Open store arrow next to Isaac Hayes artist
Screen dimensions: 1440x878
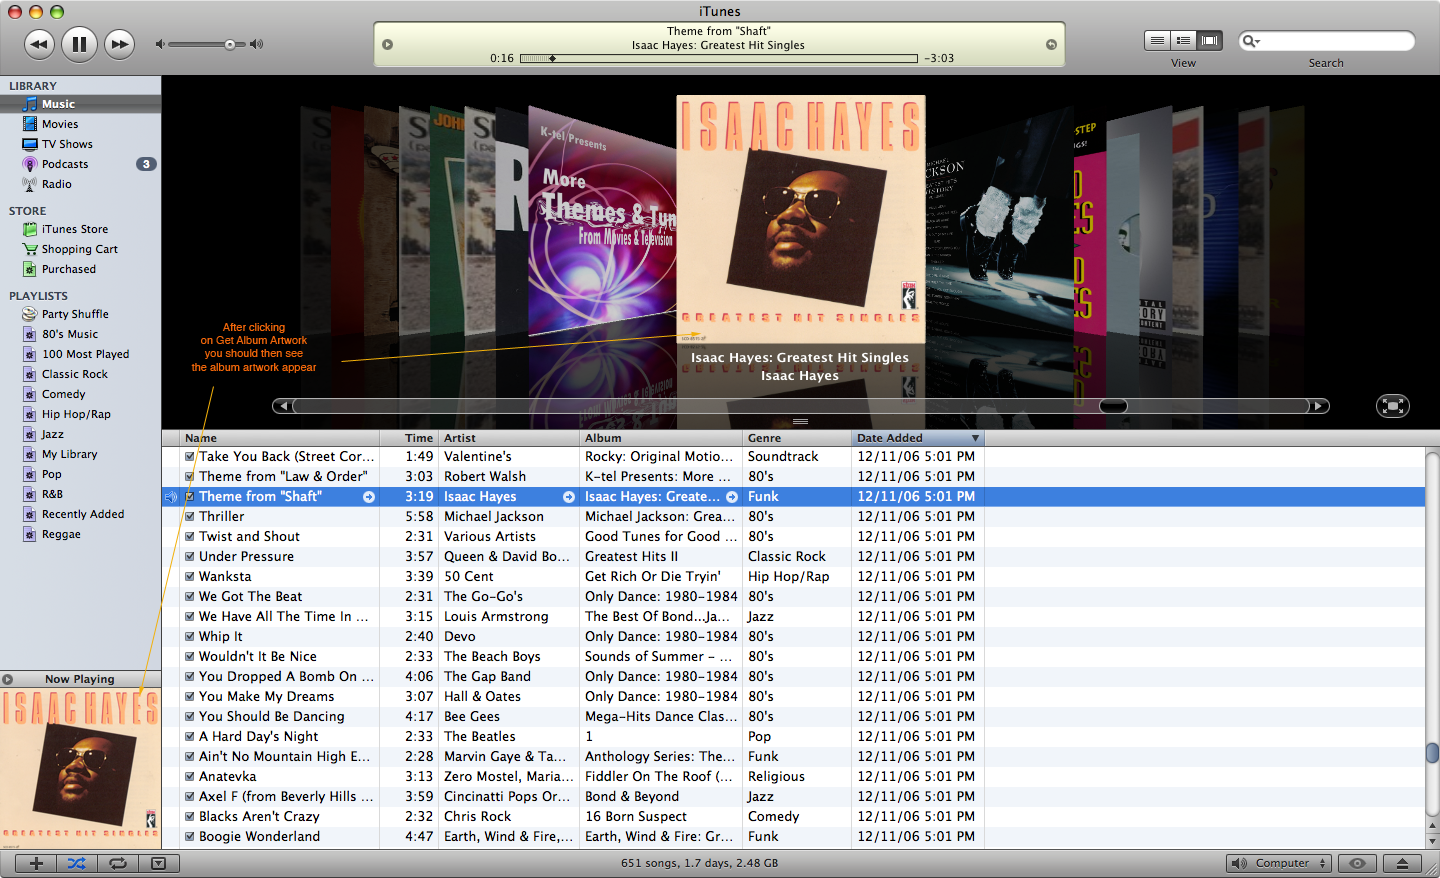point(569,497)
